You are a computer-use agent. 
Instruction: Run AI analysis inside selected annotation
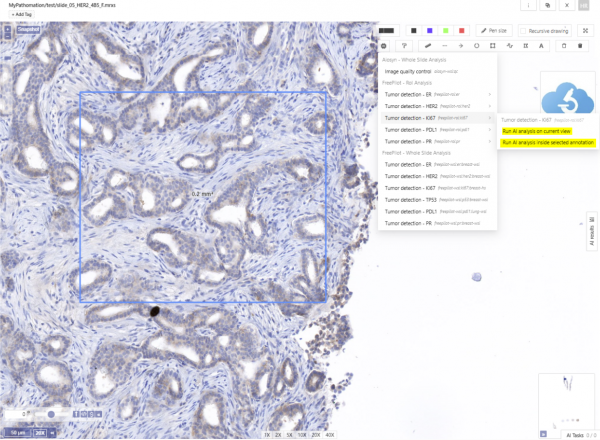coord(547,143)
